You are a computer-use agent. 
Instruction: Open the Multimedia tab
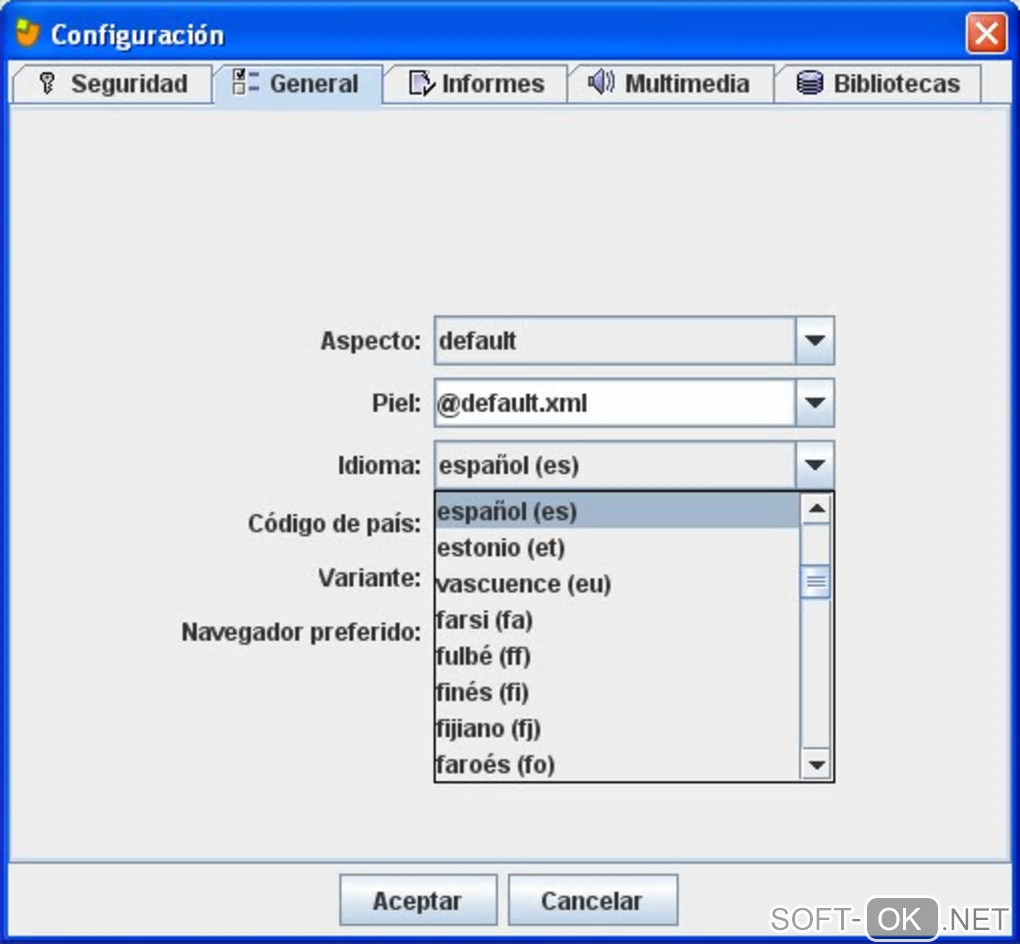[671, 84]
